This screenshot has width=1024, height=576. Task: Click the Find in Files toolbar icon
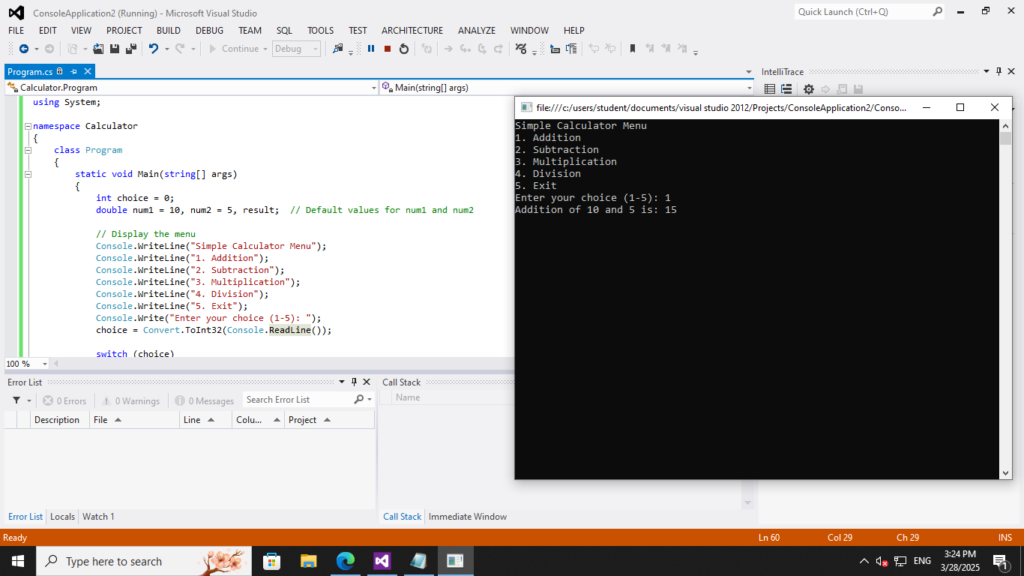click(338, 49)
